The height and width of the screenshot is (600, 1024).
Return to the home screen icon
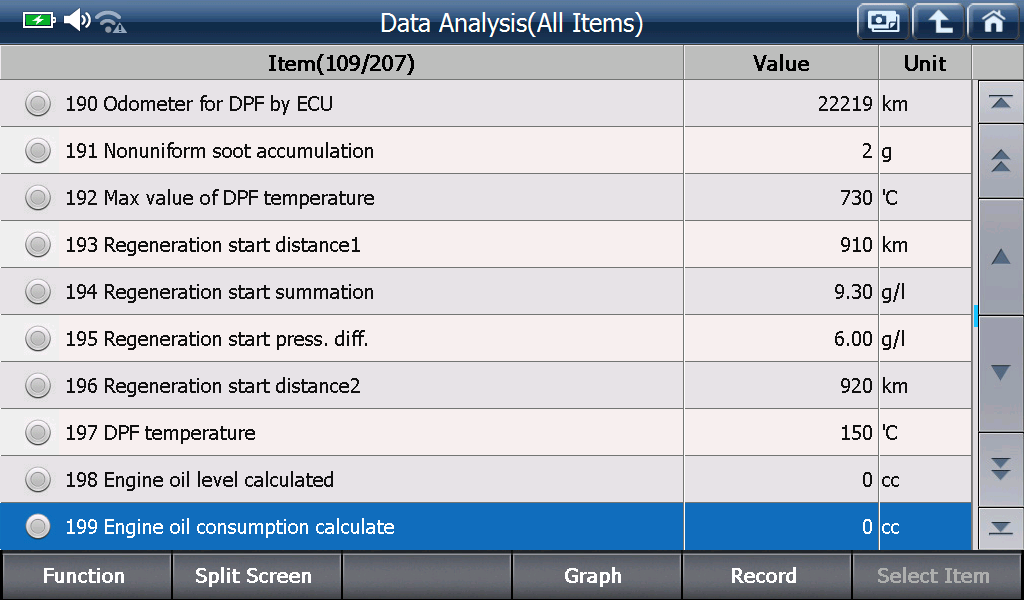coord(994,22)
